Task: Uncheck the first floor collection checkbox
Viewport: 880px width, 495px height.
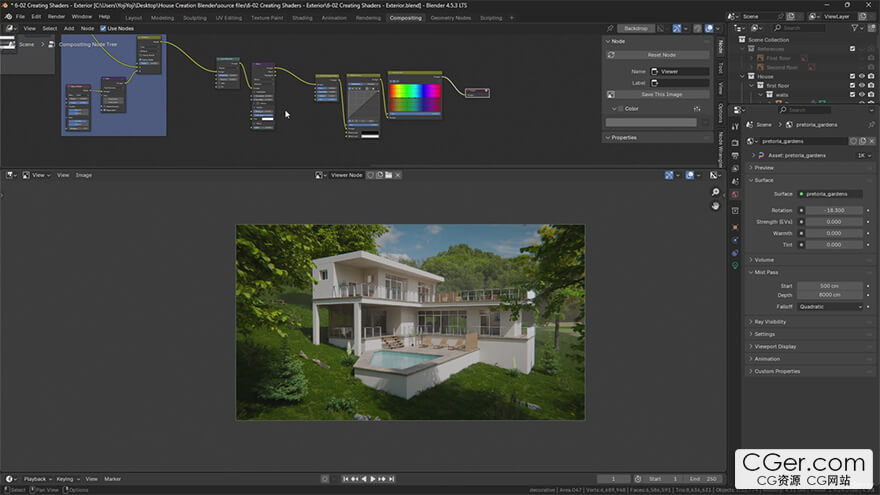Action: click(x=852, y=86)
